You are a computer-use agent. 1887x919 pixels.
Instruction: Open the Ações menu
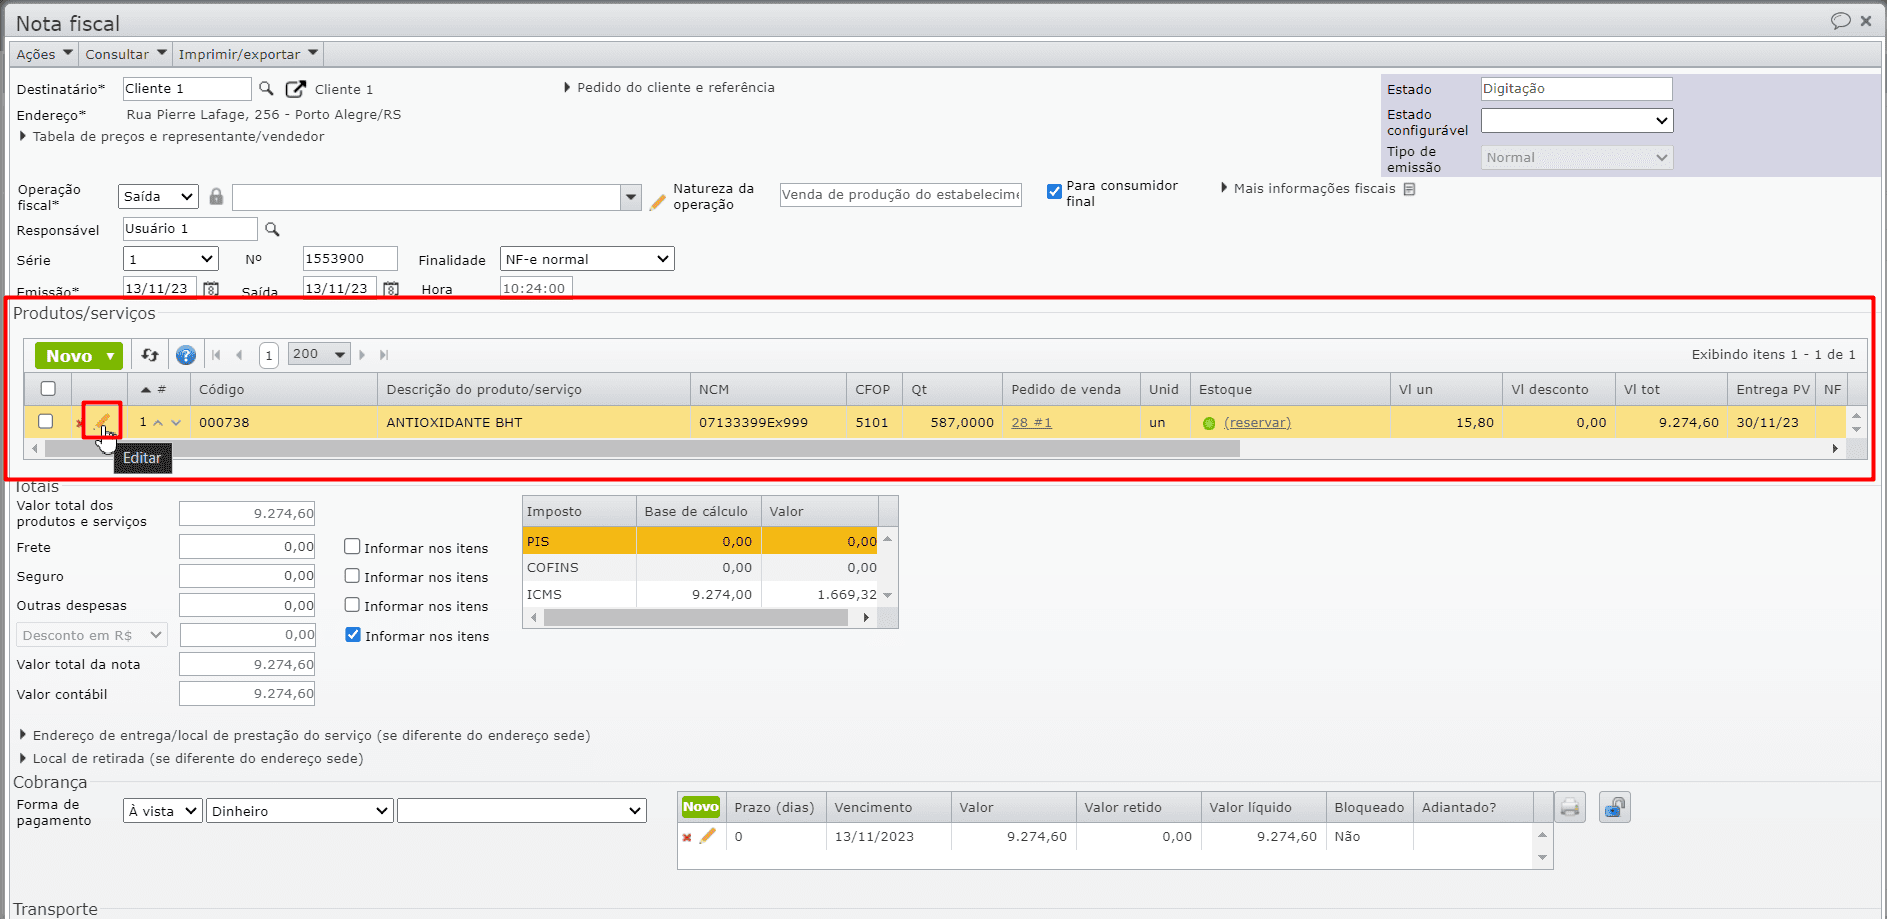click(x=45, y=54)
